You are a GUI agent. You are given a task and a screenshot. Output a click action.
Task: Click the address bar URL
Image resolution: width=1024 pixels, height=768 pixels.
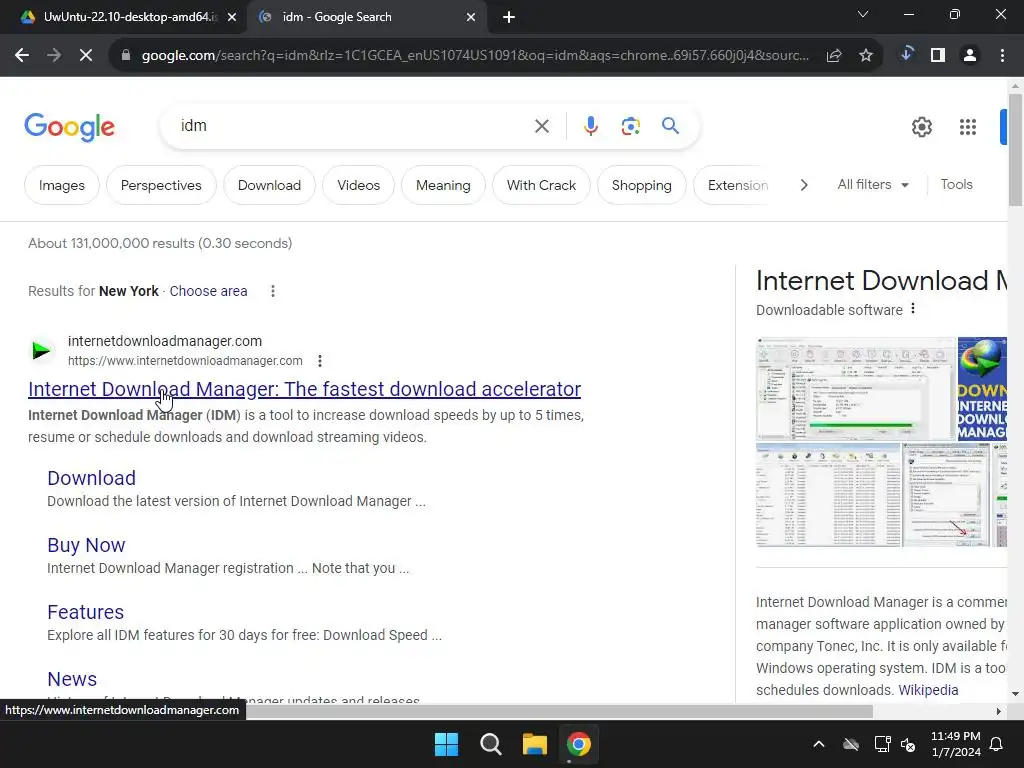pyautogui.click(x=475, y=56)
